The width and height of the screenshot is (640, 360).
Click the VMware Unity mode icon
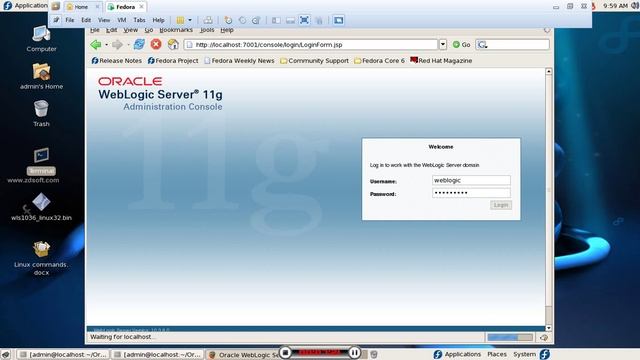[319, 20]
